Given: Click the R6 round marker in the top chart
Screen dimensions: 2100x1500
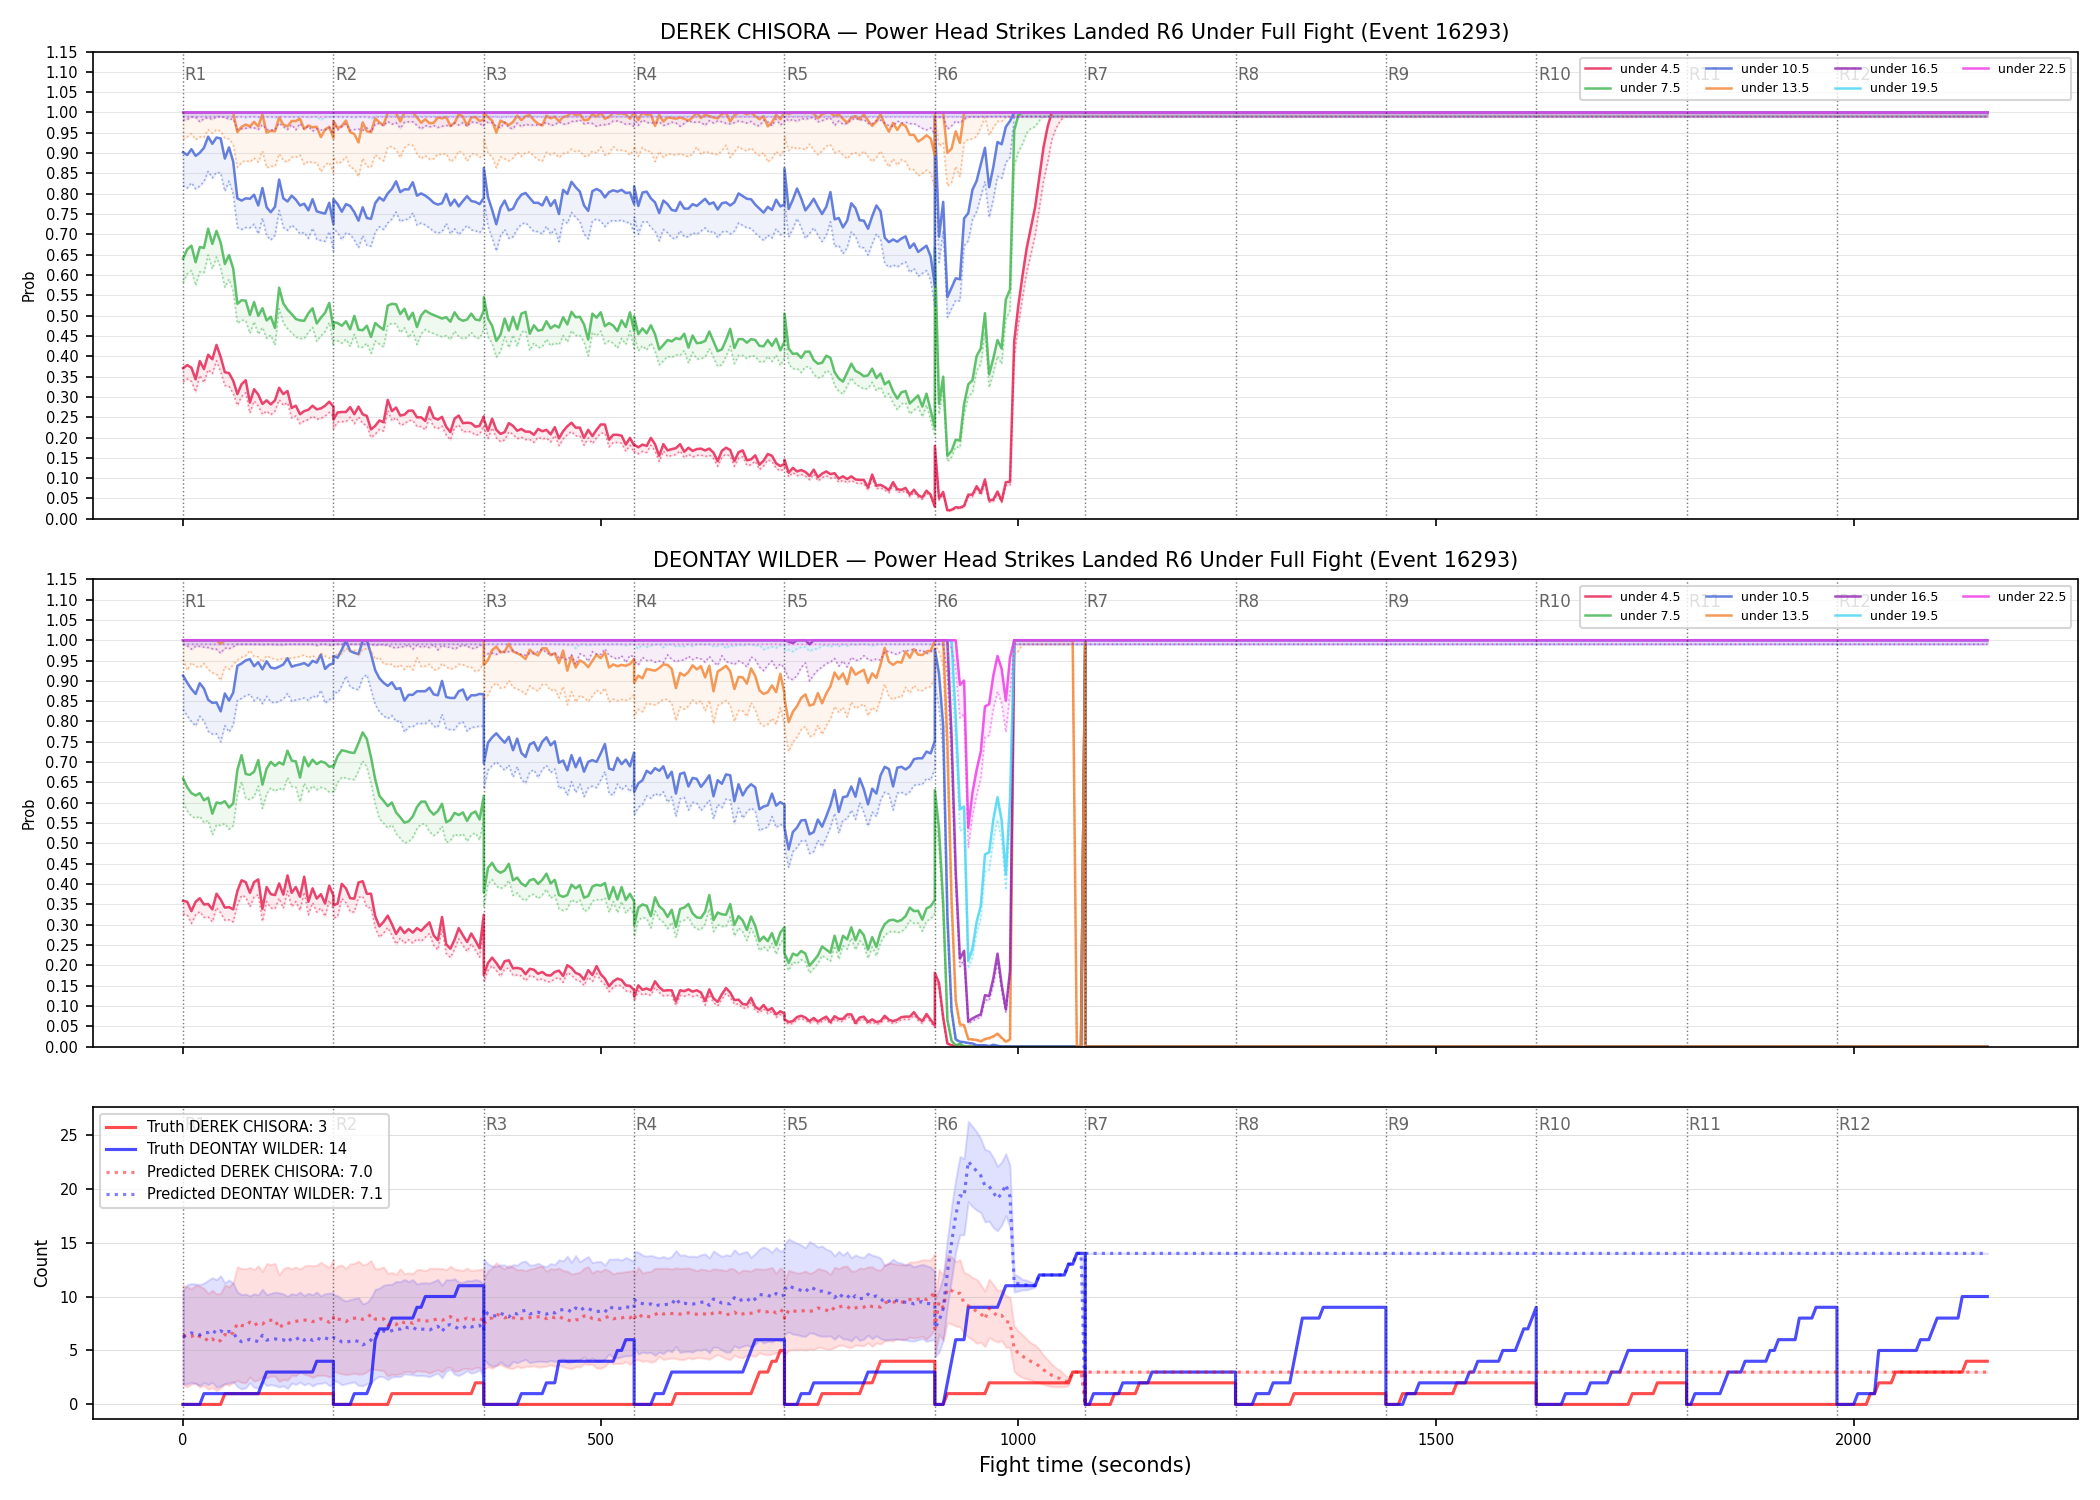Looking at the screenshot, I should tap(947, 74).
